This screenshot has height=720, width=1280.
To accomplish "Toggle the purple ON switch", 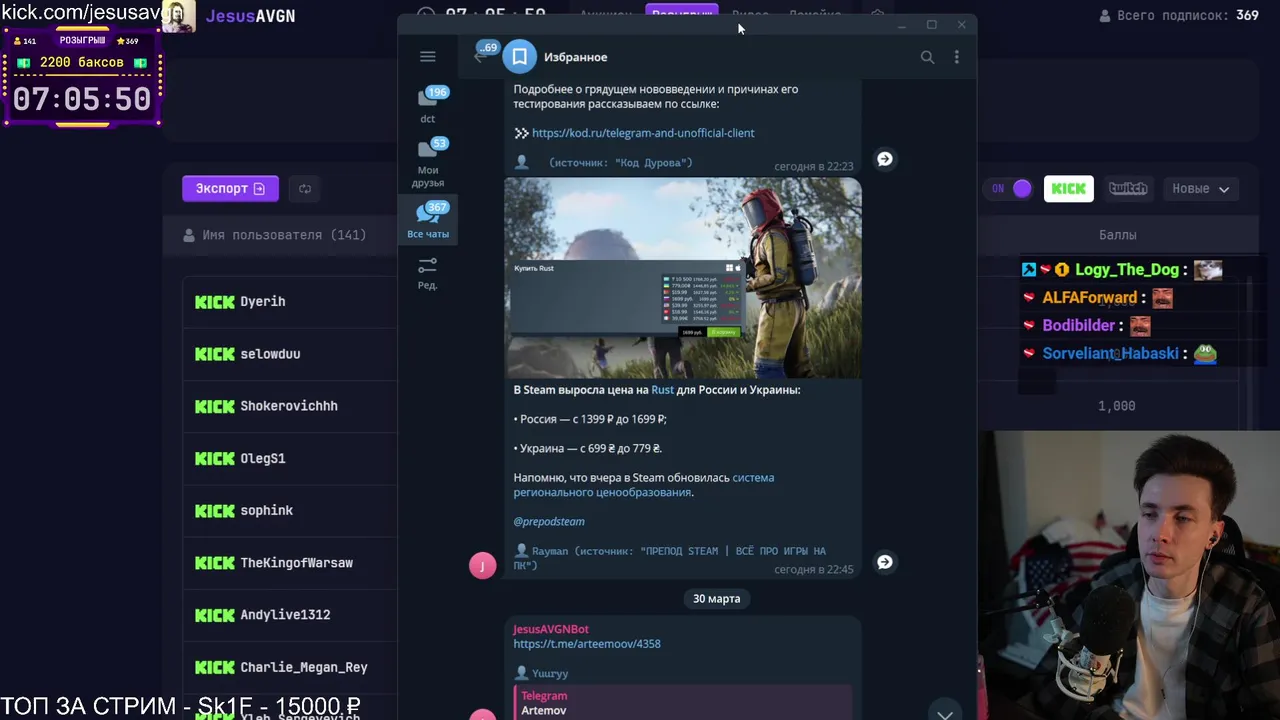I will coord(1010,188).
